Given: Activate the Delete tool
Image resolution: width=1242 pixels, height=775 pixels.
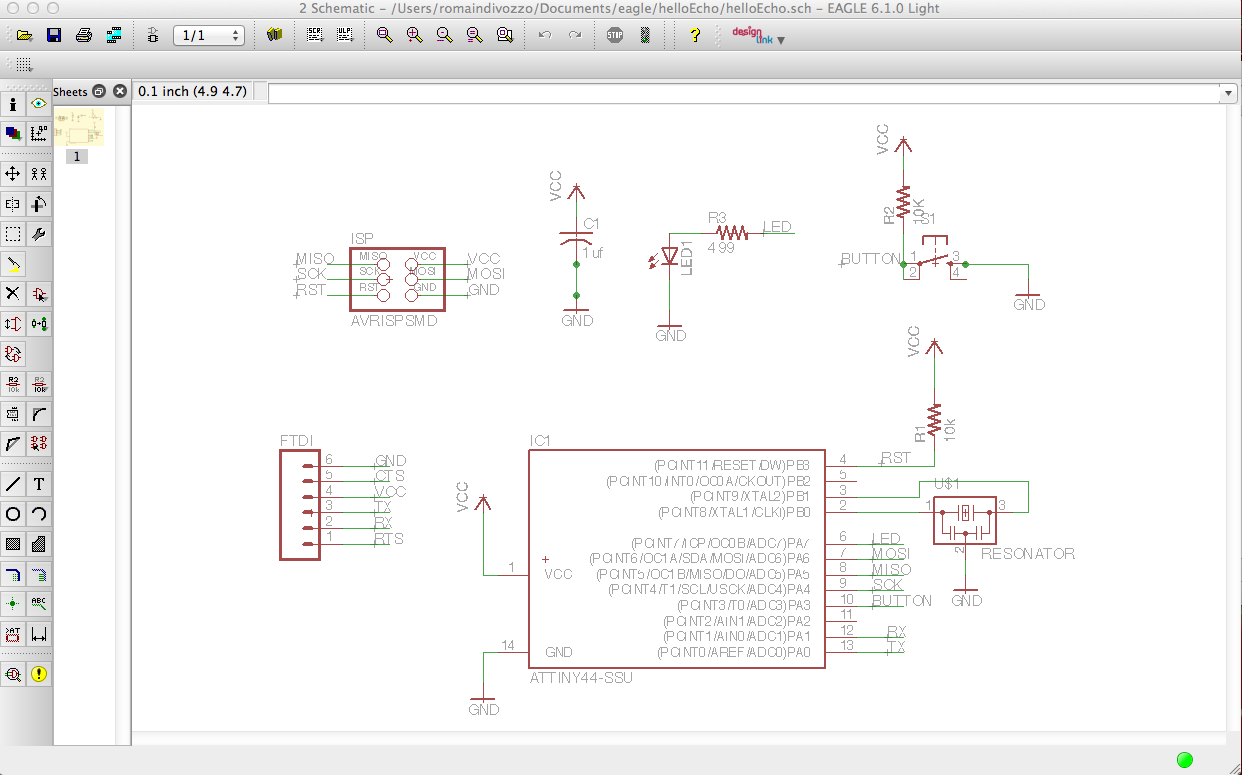Looking at the screenshot, I should (x=13, y=294).
